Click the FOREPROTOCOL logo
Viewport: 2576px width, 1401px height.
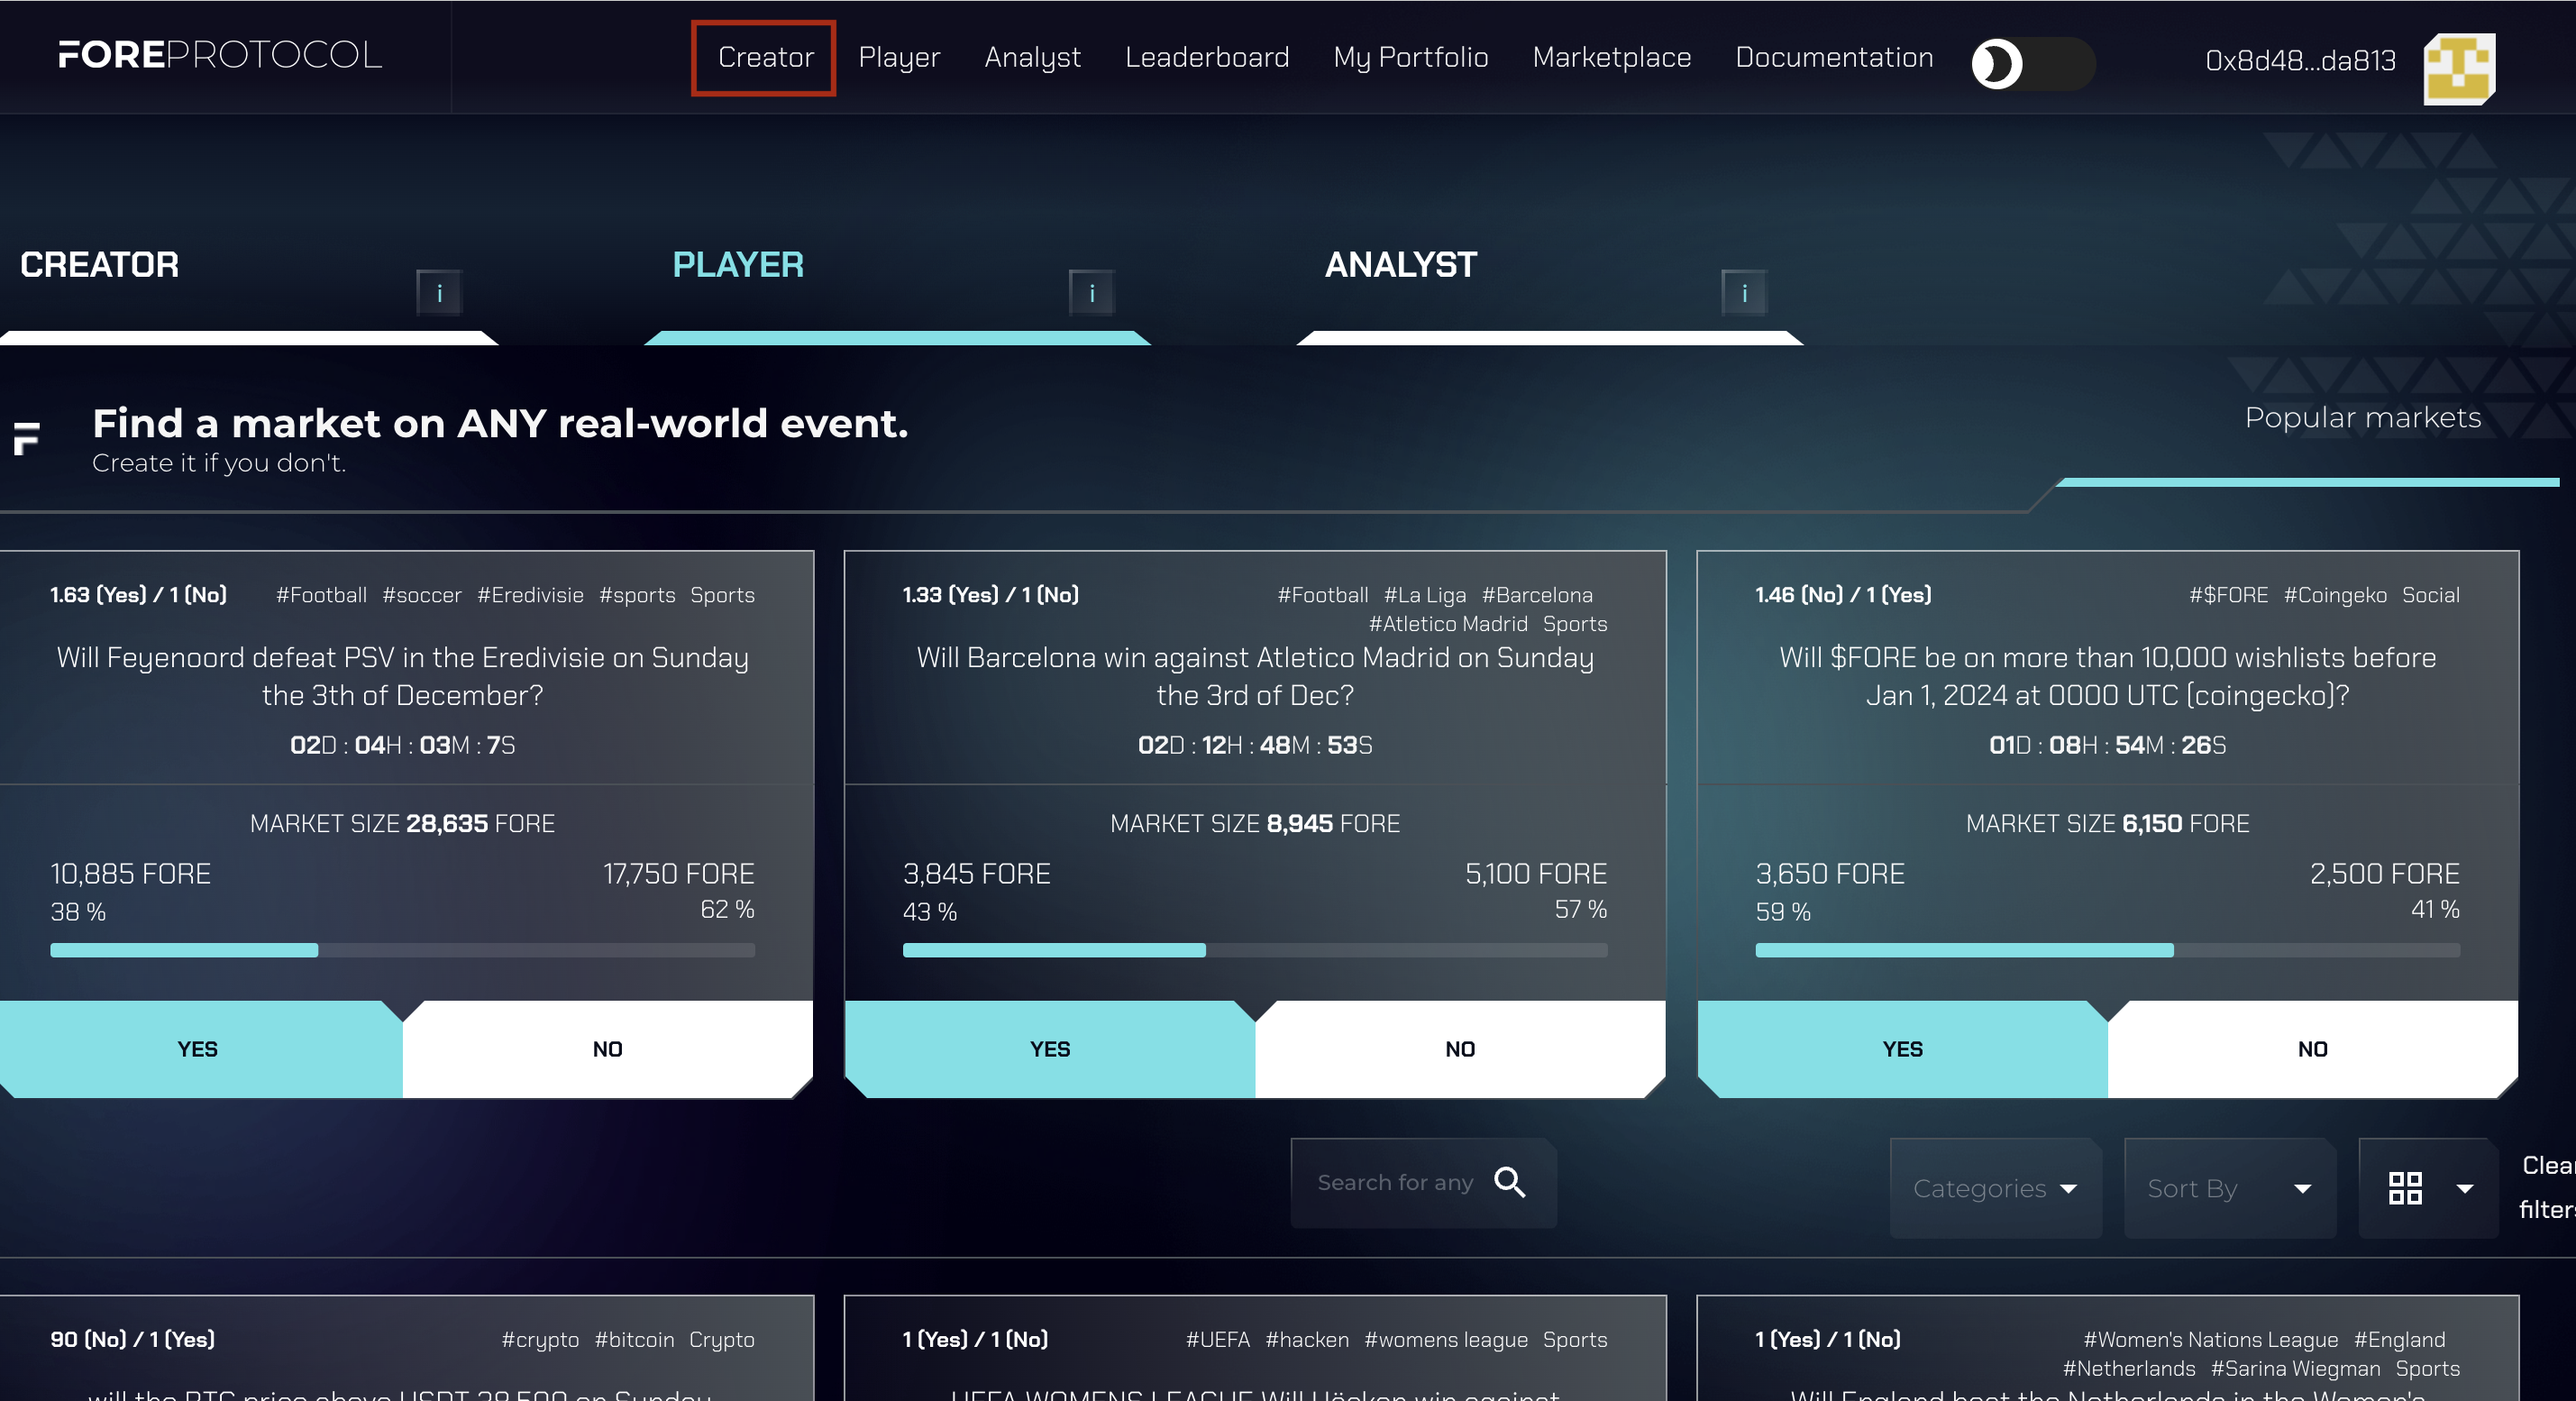[x=220, y=55]
